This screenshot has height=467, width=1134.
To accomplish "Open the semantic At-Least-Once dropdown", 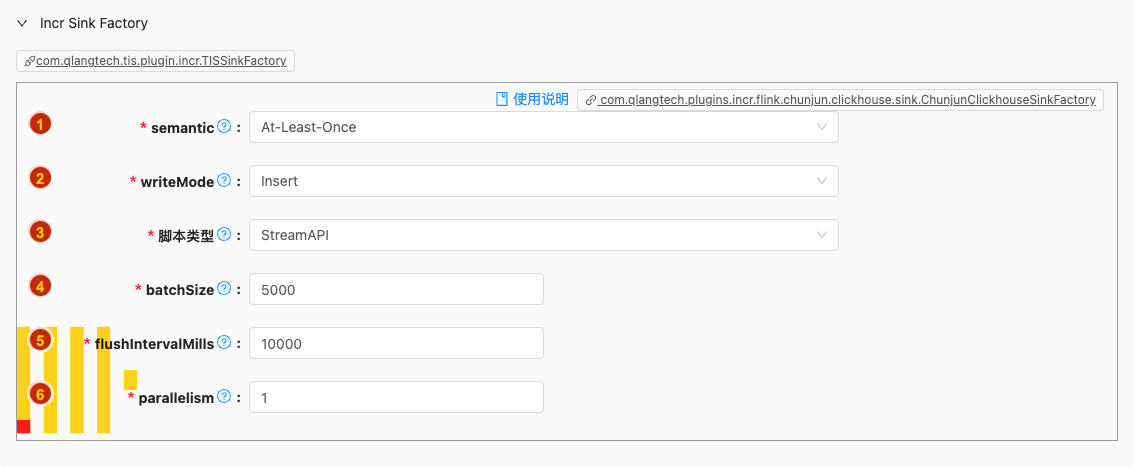I will [x=543, y=127].
